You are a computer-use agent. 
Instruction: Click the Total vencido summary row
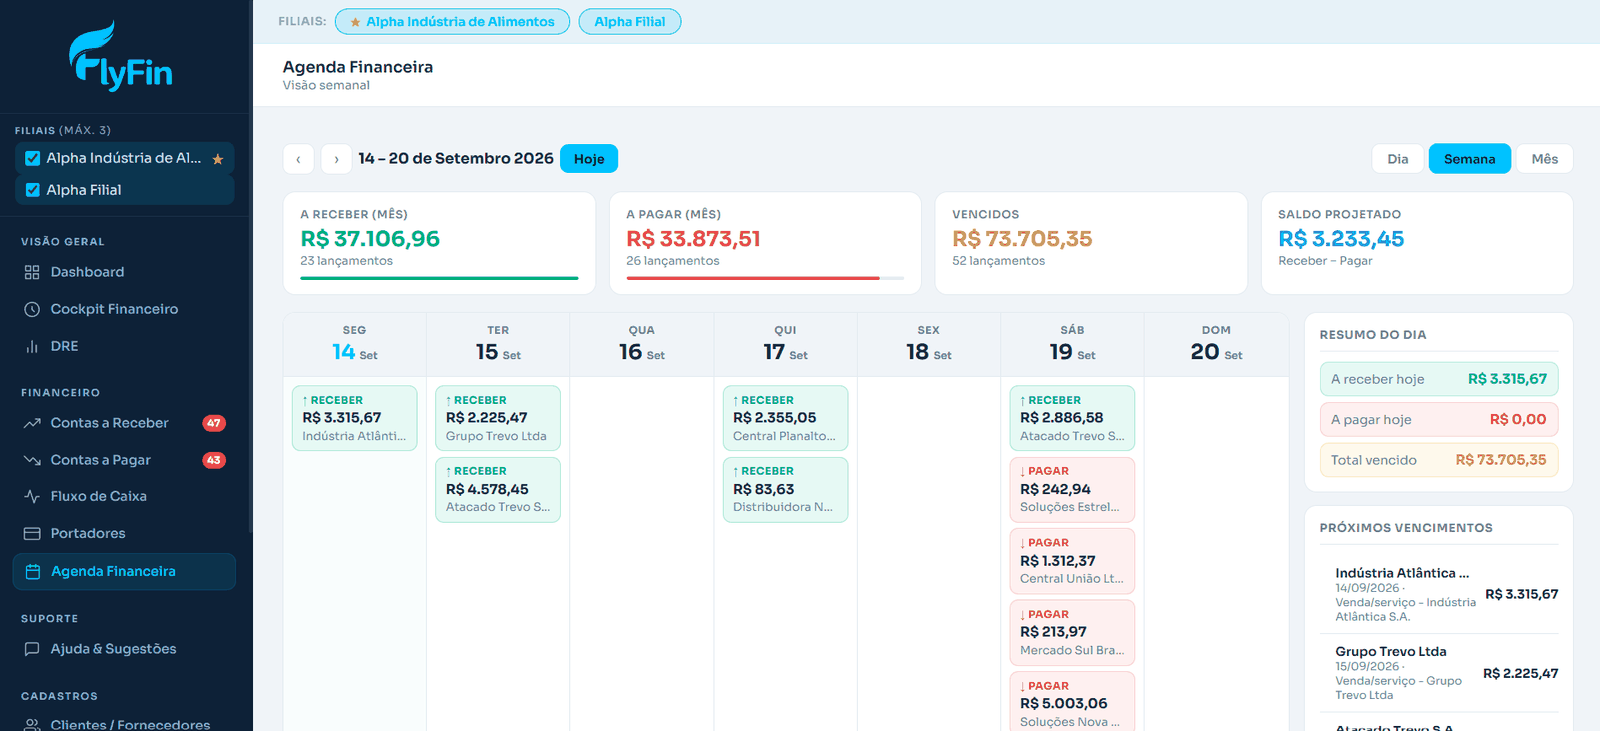(1439, 460)
